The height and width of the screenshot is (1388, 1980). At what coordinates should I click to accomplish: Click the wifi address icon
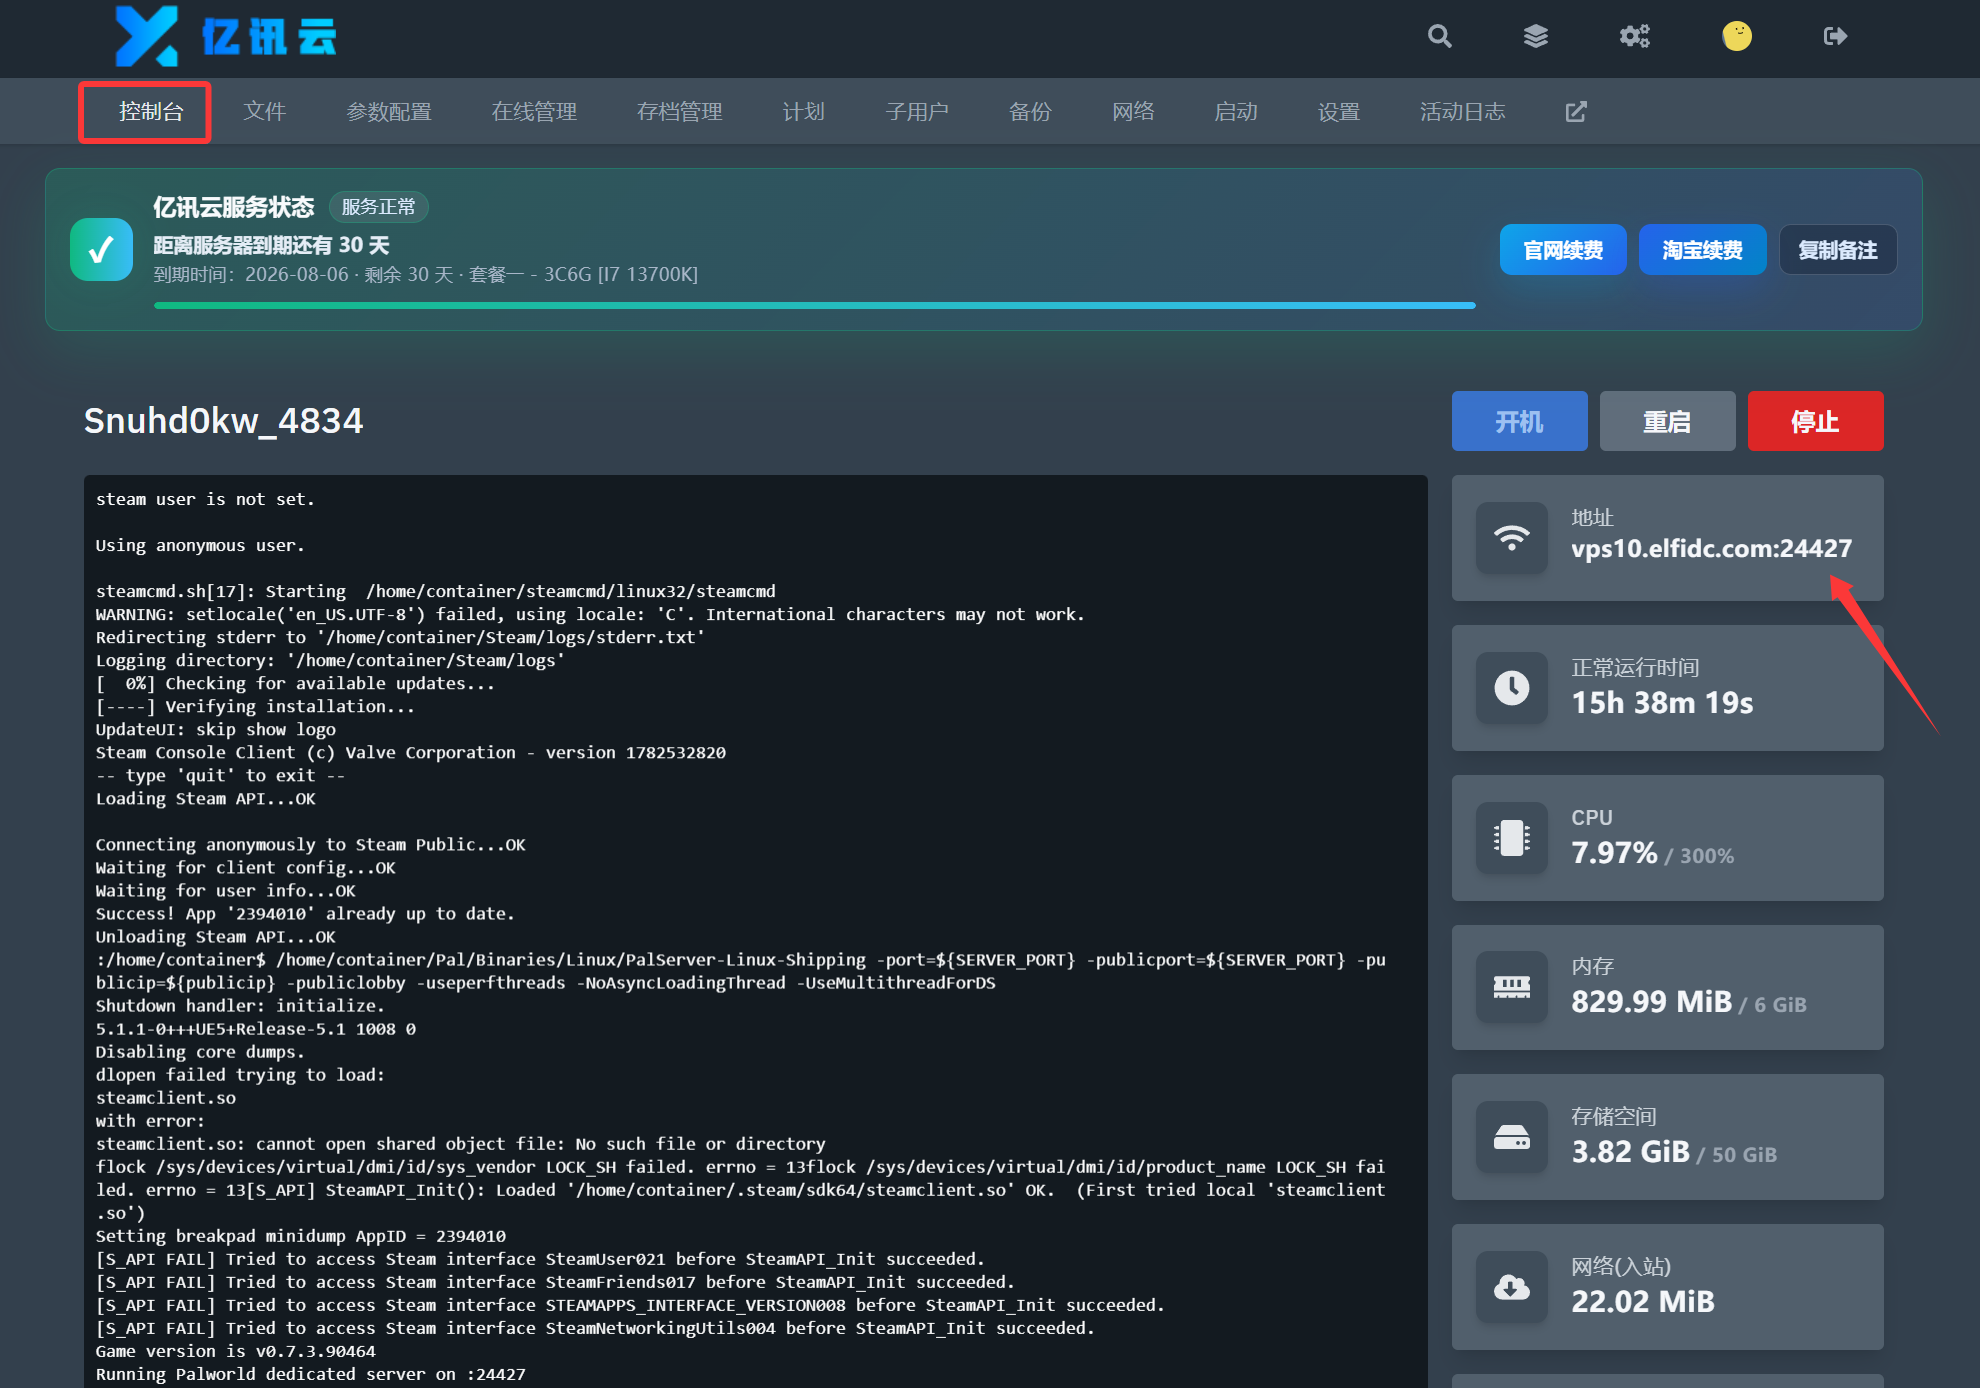coord(1512,538)
